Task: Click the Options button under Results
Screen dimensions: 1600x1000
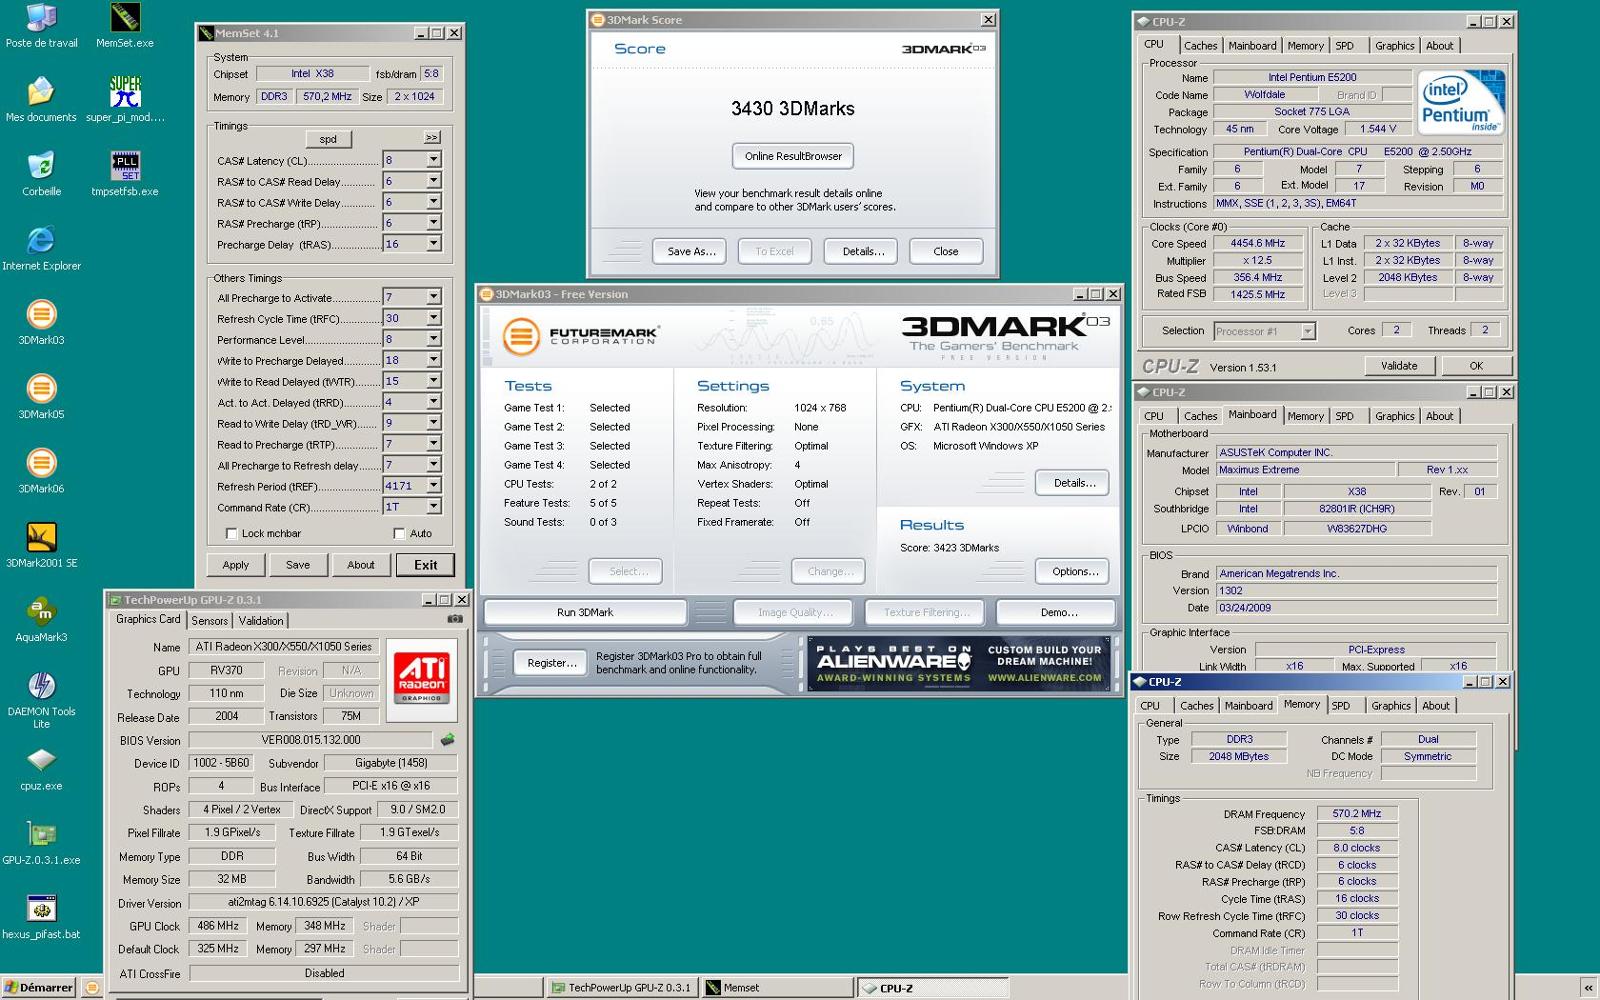Action: click(x=1075, y=571)
